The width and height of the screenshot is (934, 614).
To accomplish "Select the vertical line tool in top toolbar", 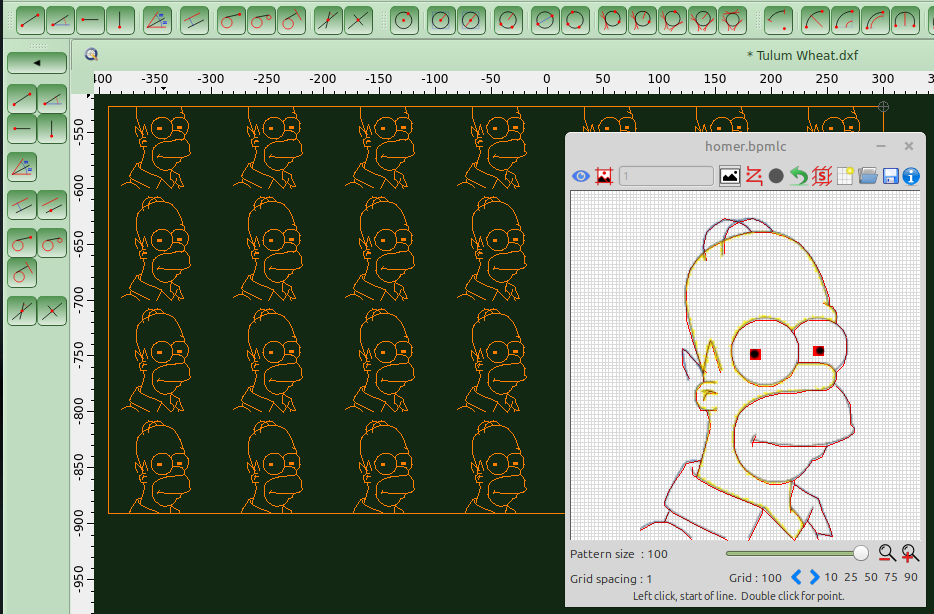I will point(120,19).
